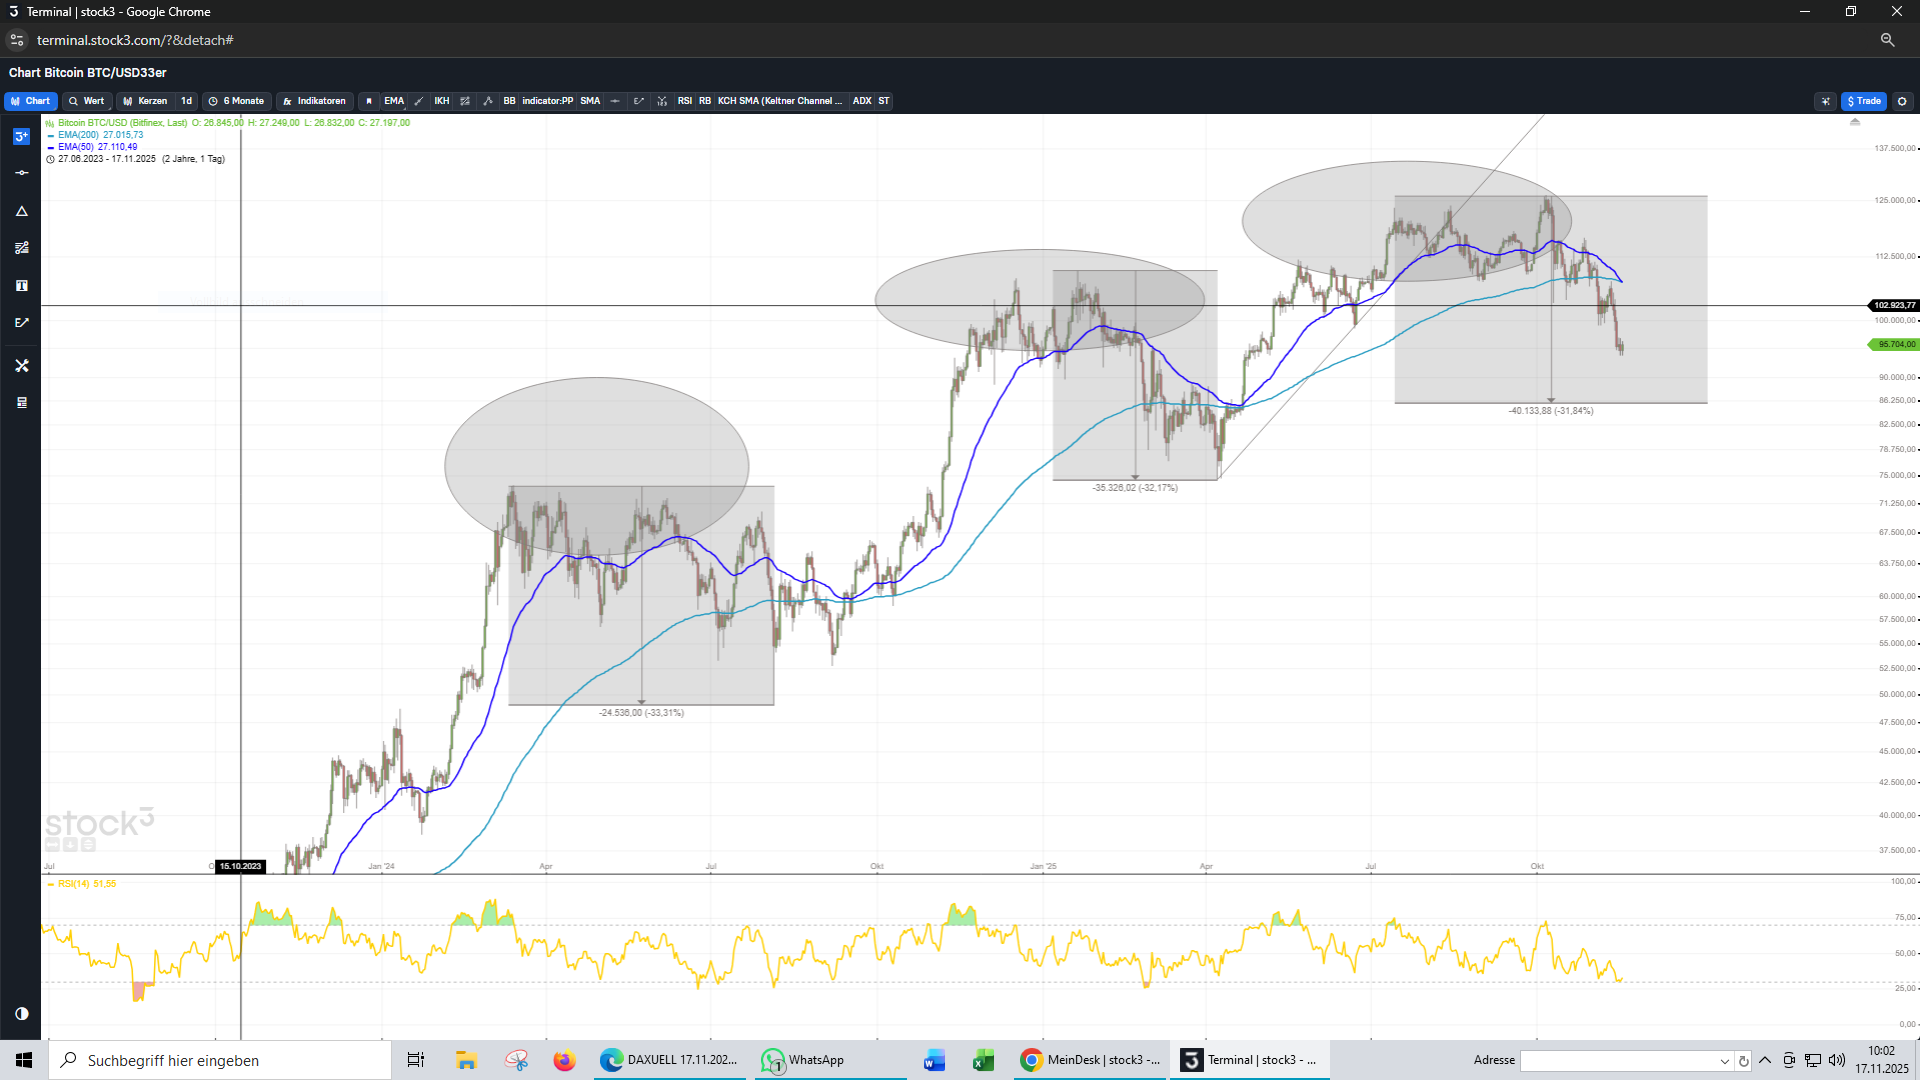Image resolution: width=1920 pixels, height=1080 pixels.
Task: Select the triangle shape drawing tool
Action: coord(21,211)
